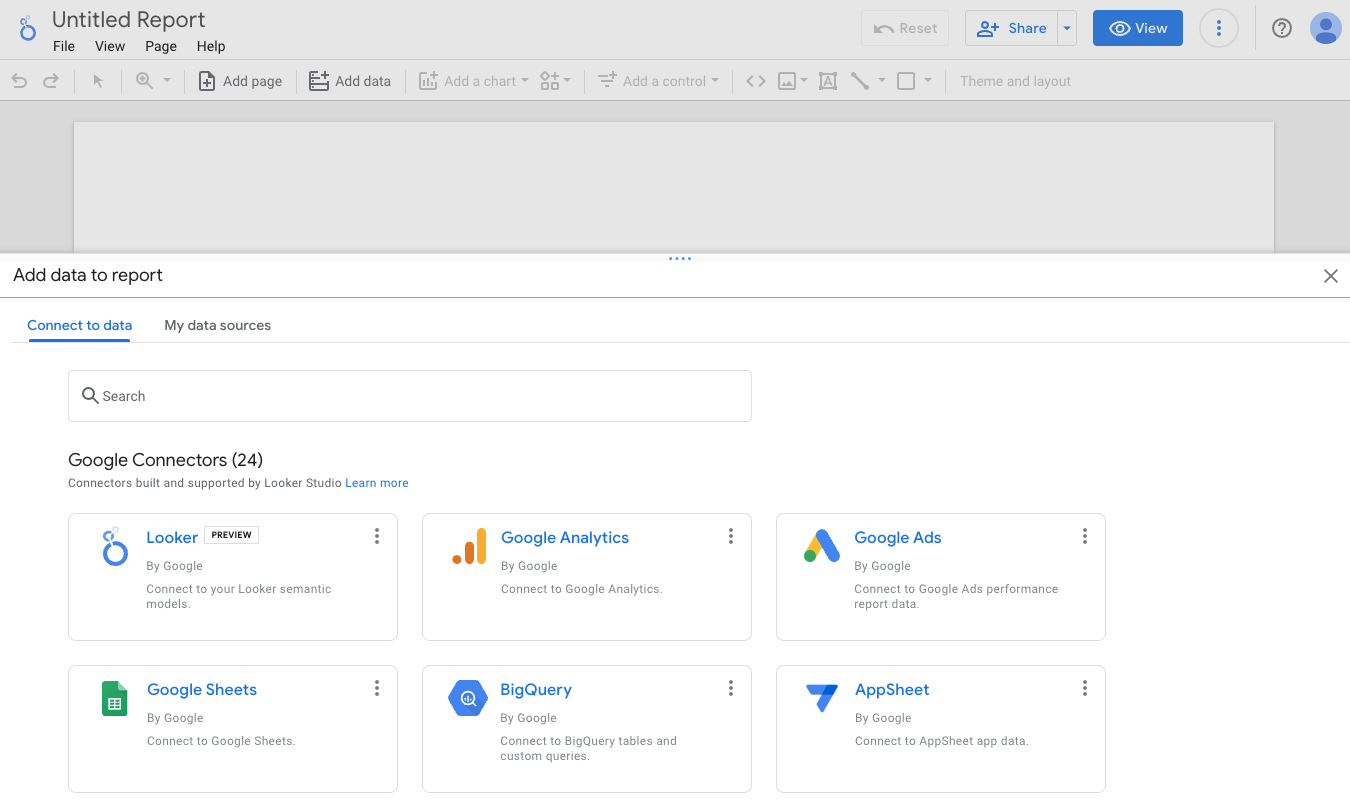Open Google Ads card three-dot menu

[1085, 536]
